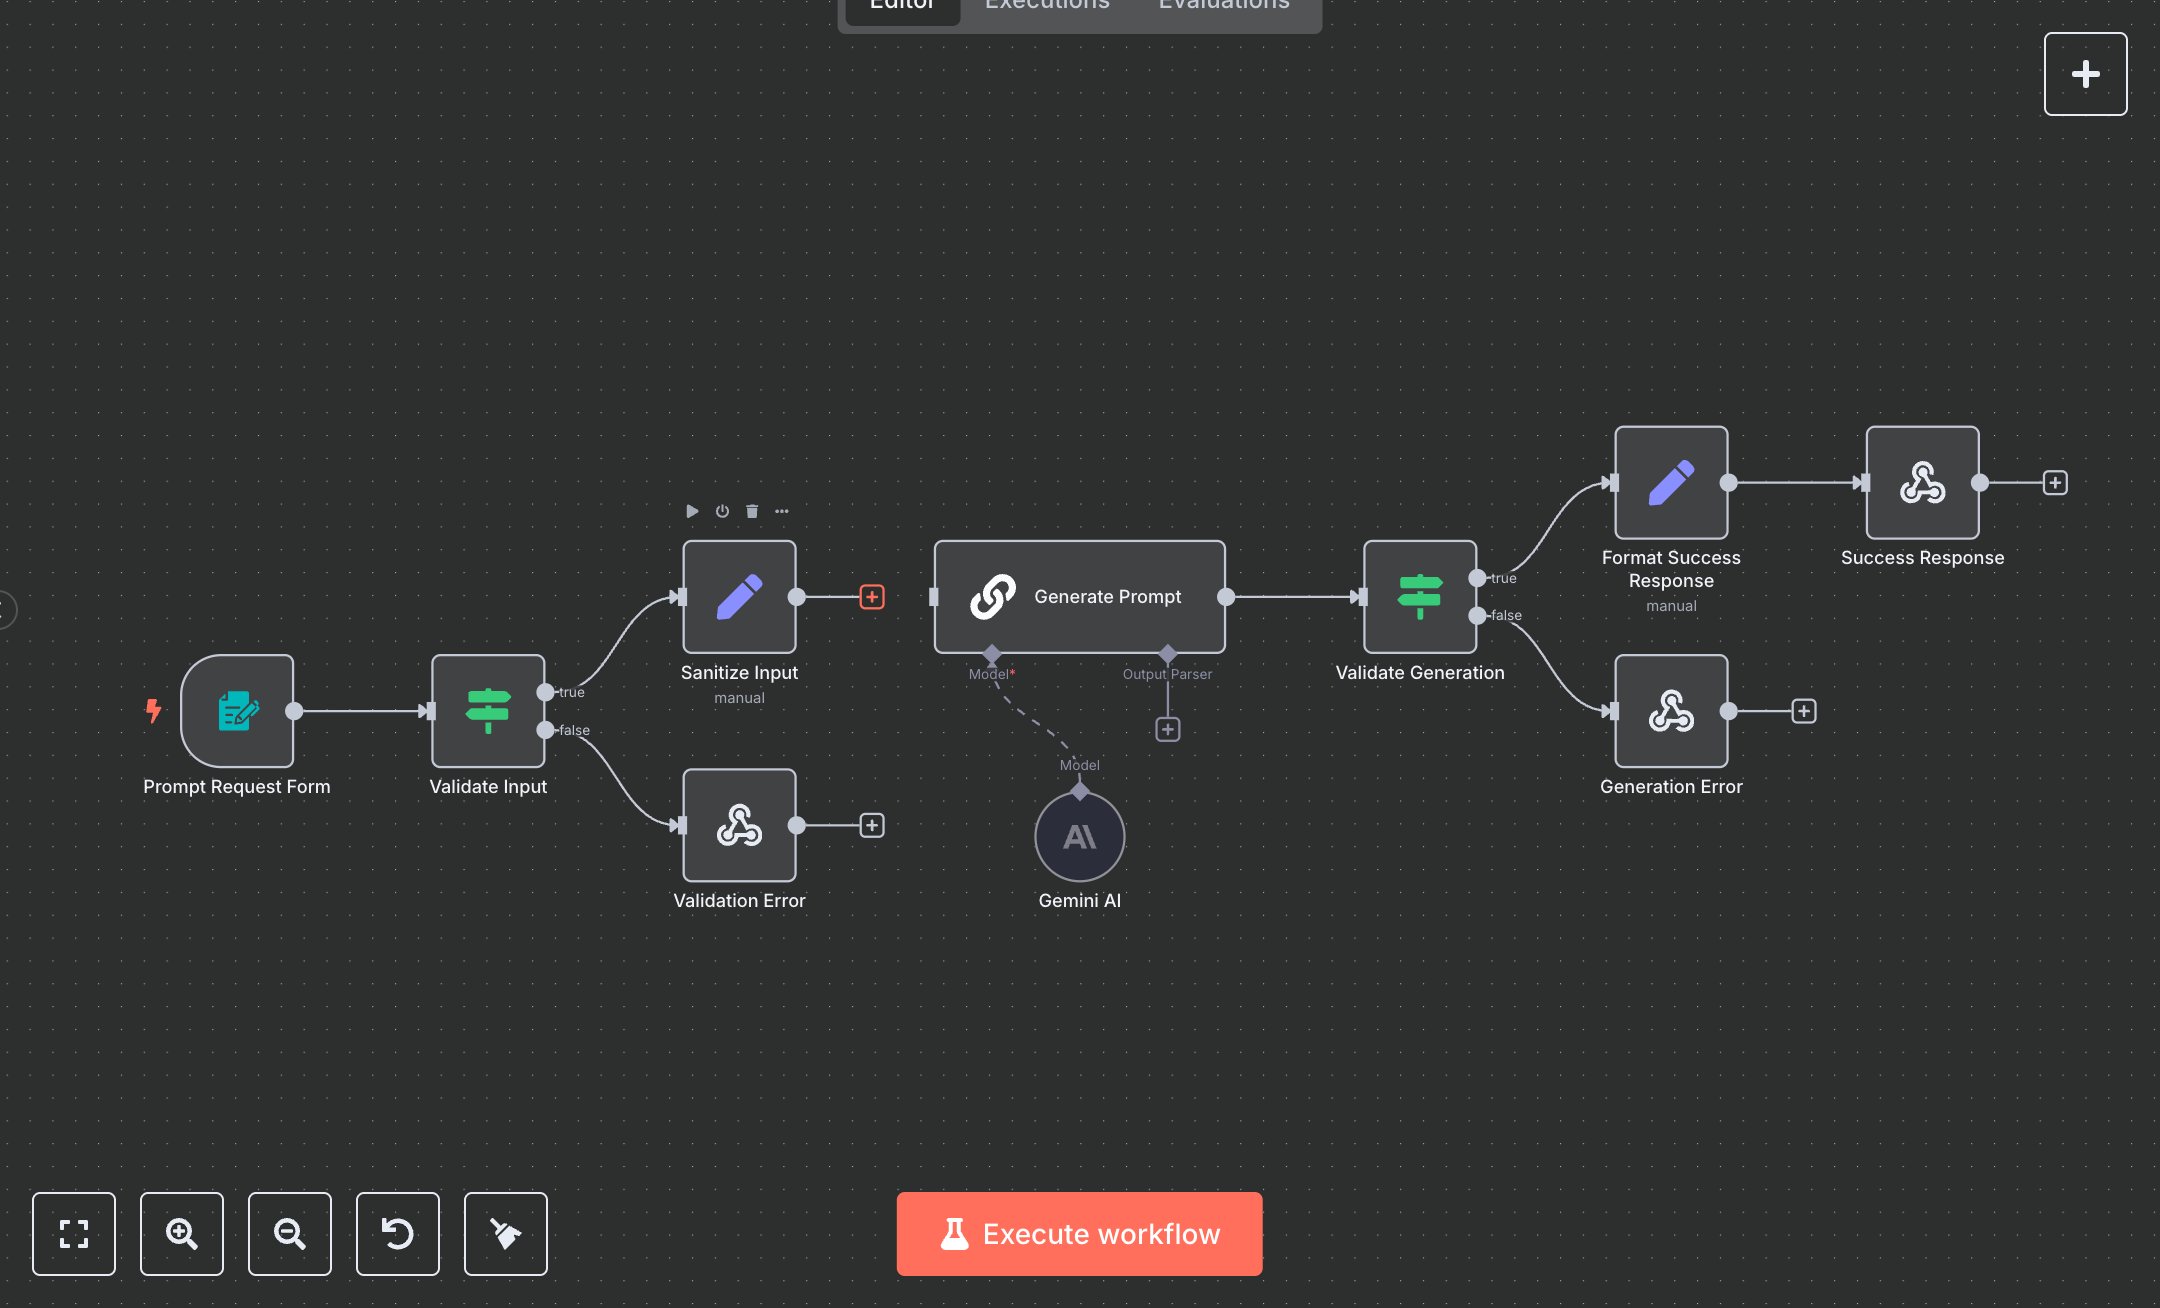The image size is (2160, 1308).
Task: Tidy up workflow with the broom icon
Action: 505,1234
